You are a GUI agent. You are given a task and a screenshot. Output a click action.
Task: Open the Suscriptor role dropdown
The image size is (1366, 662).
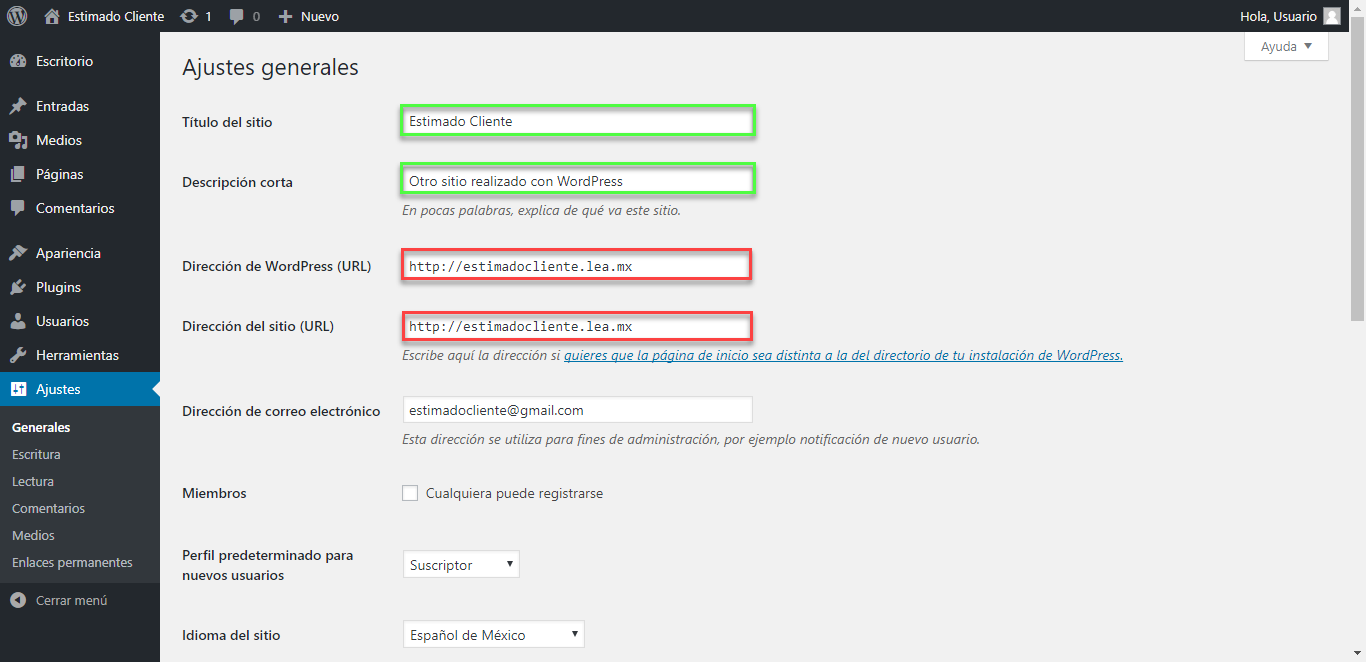[x=461, y=565]
